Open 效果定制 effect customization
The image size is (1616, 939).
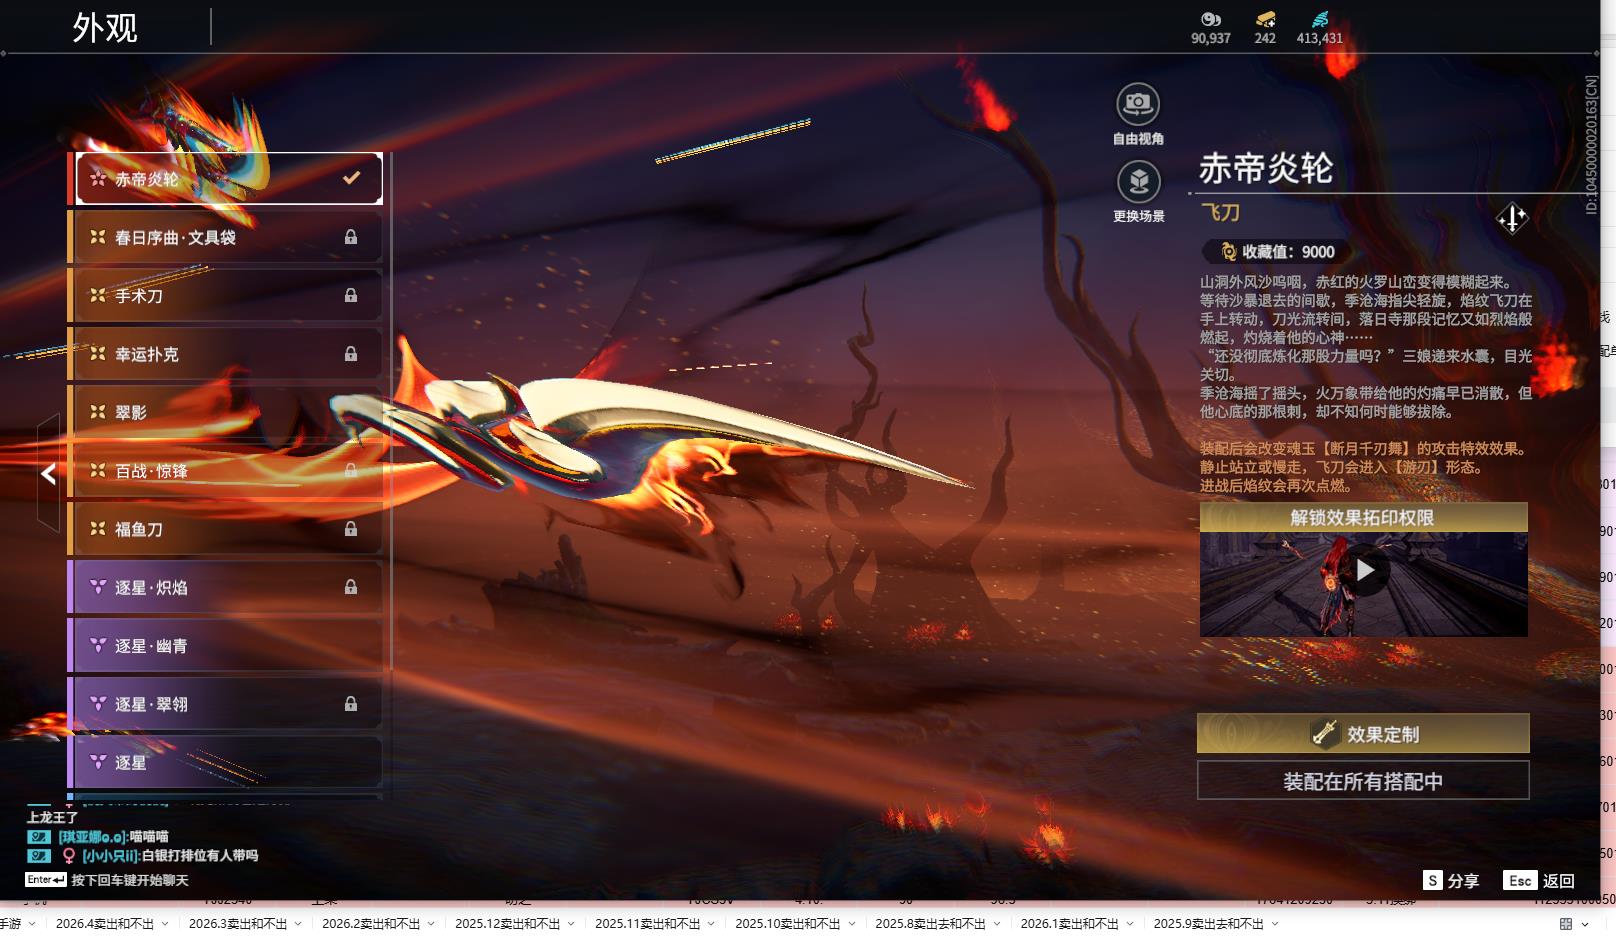(1364, 733)
